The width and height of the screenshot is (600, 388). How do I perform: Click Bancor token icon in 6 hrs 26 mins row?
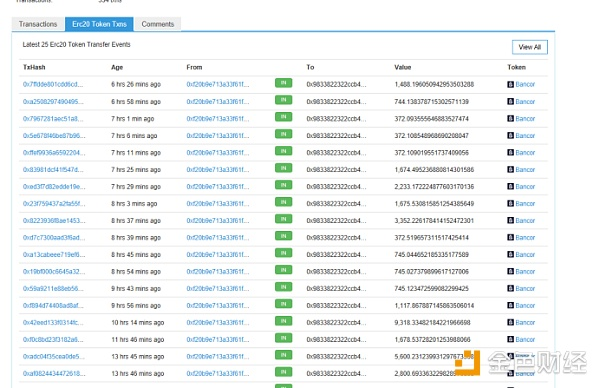tap(510, 84)
